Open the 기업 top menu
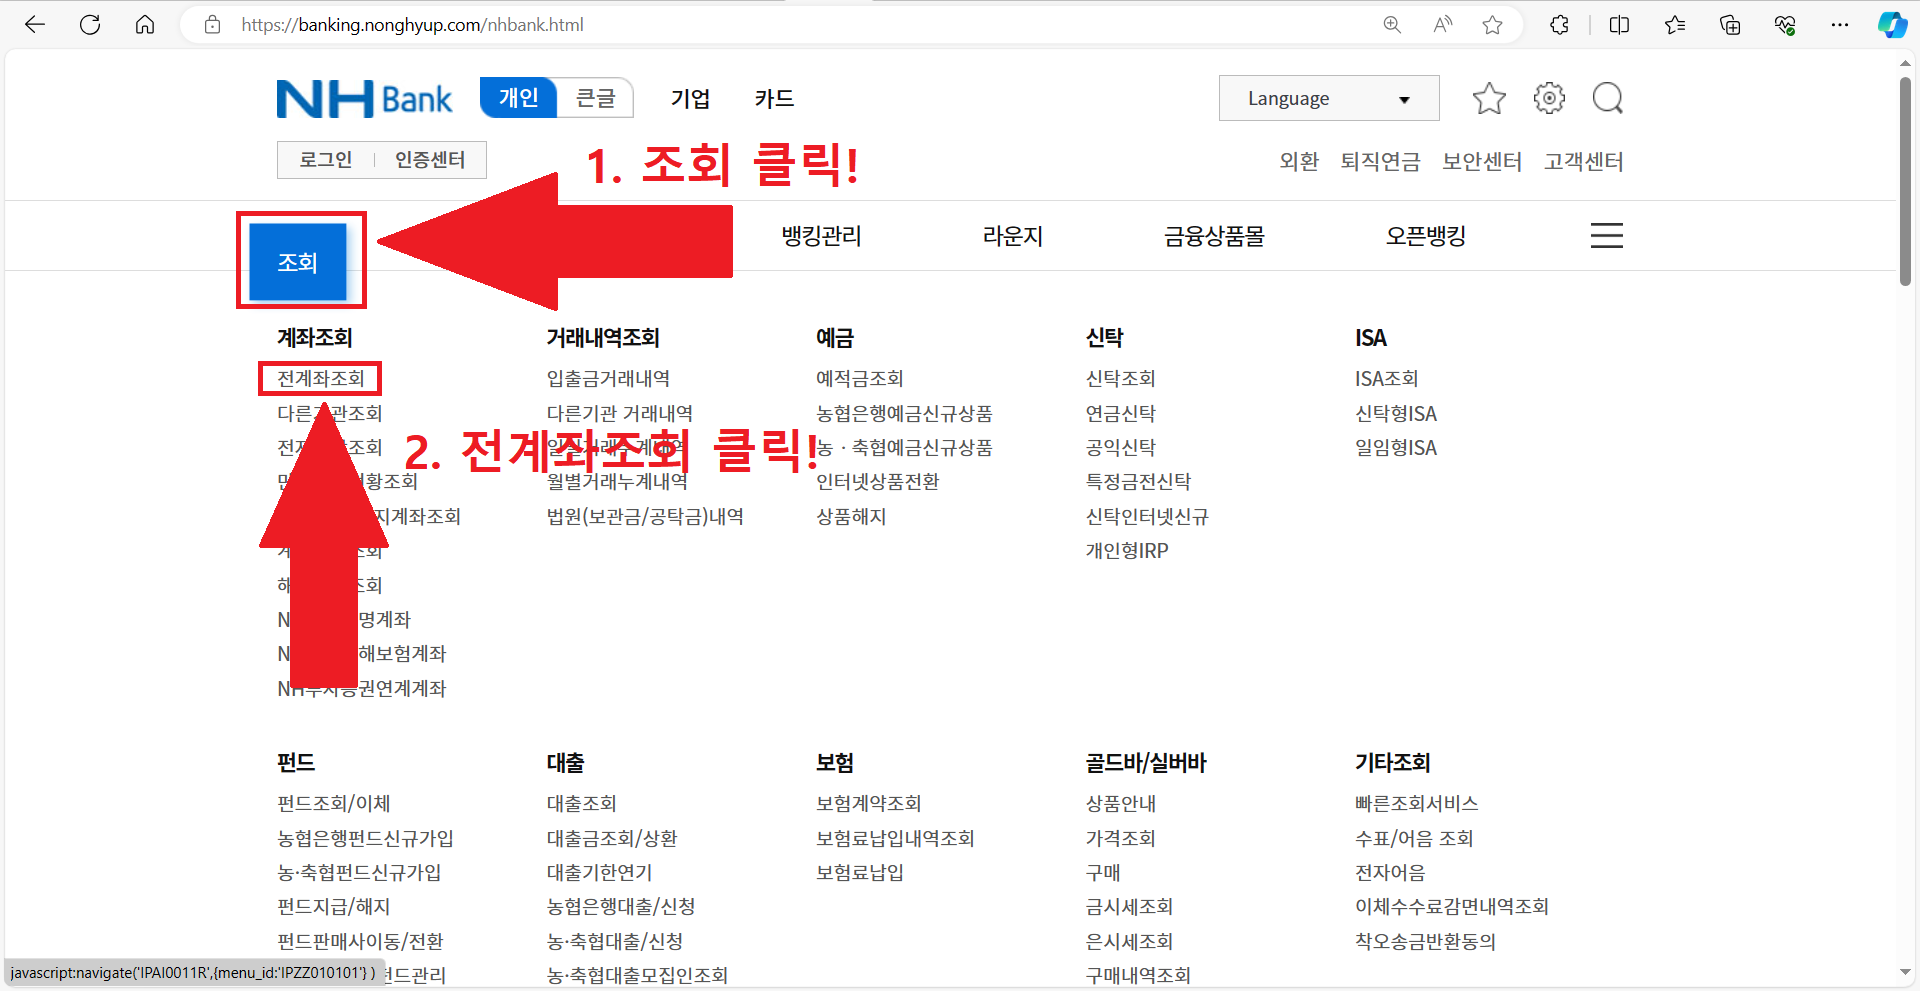 (690, 98)
